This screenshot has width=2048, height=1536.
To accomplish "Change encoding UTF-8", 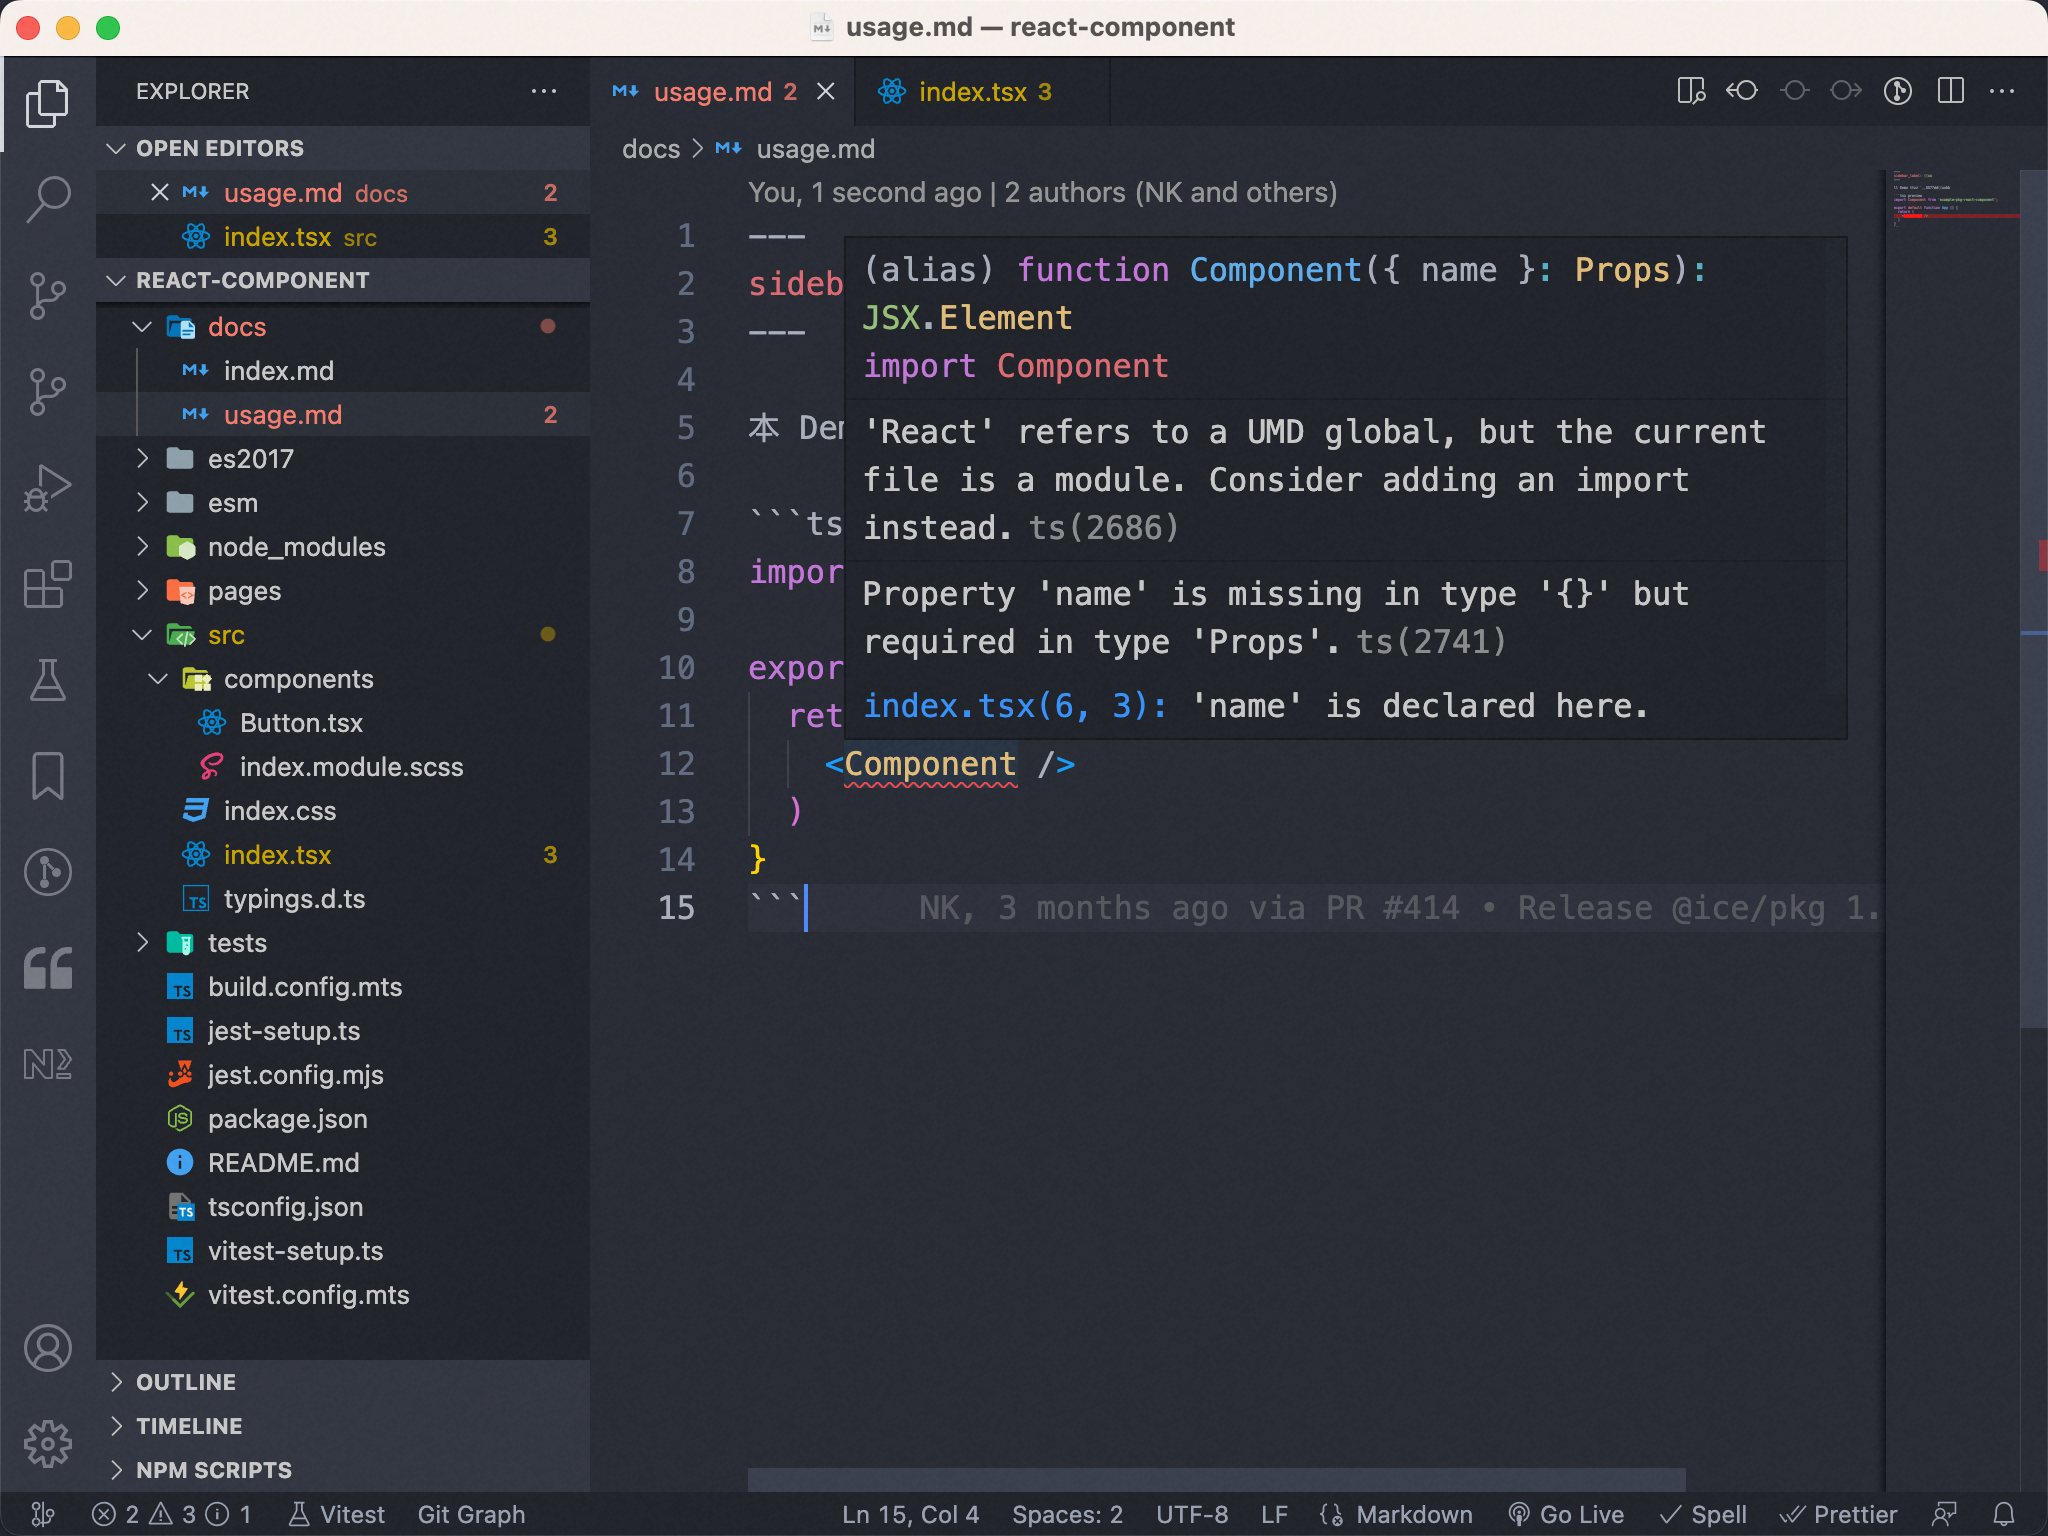I will click(1192, 1514).
